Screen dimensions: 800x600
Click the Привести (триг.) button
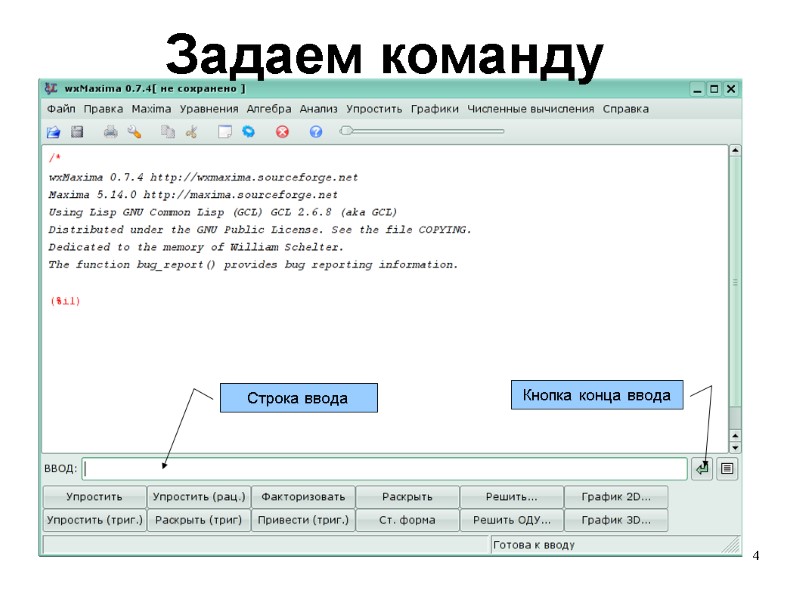(x=303, y=520)
